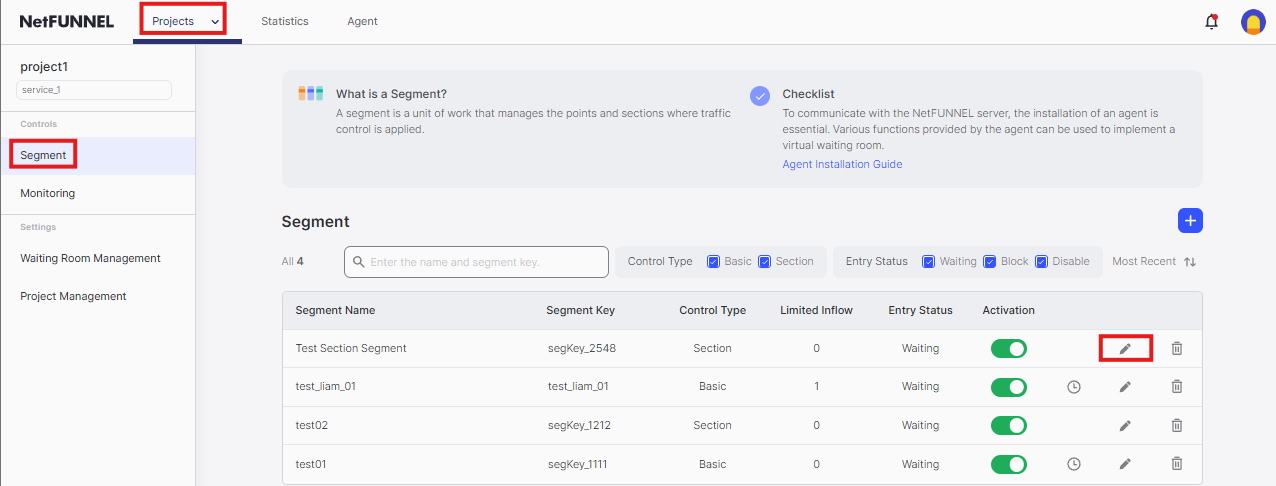Switch to the Statistics tab
Screen dimensions: 1276x486
(285, 21)
